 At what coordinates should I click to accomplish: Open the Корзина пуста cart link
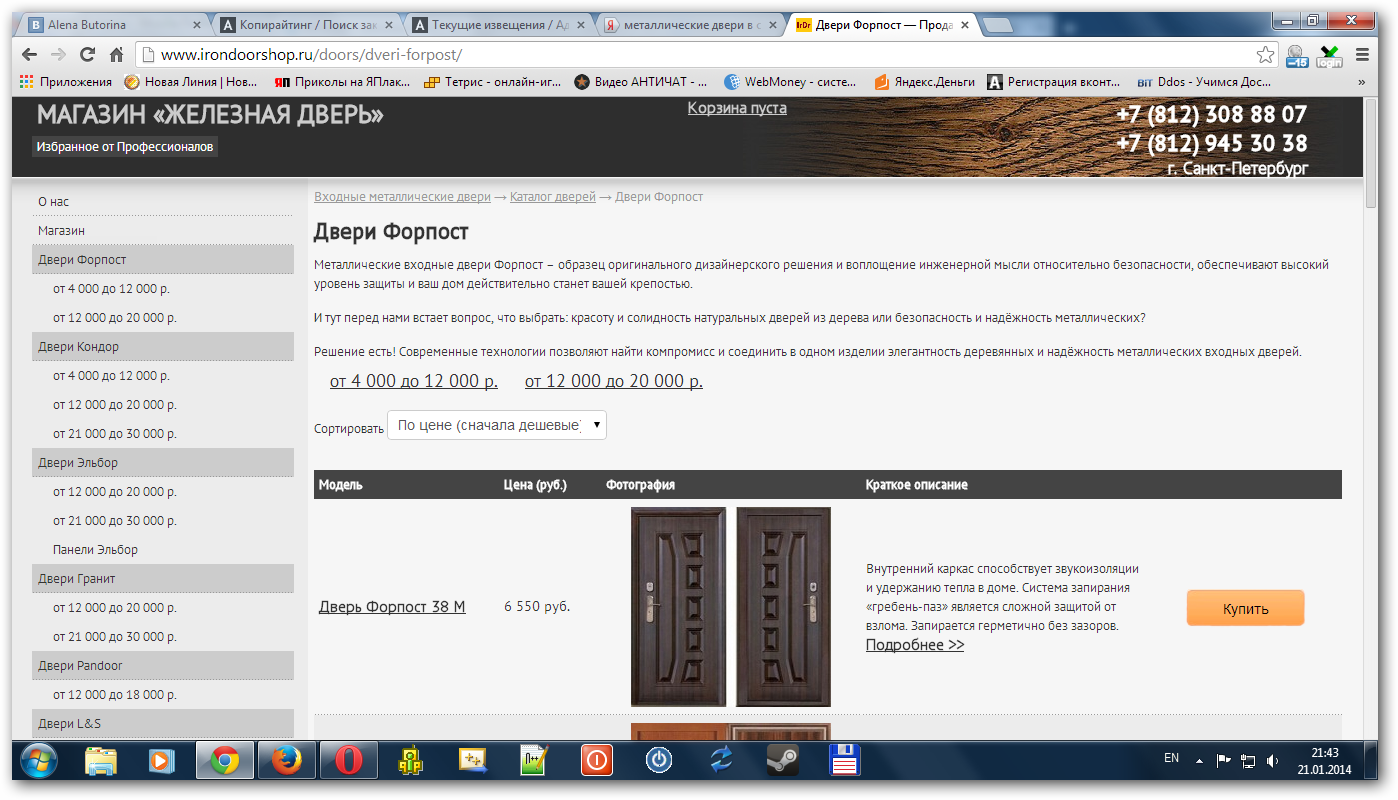pyautogui.click(x=737, y=107)
